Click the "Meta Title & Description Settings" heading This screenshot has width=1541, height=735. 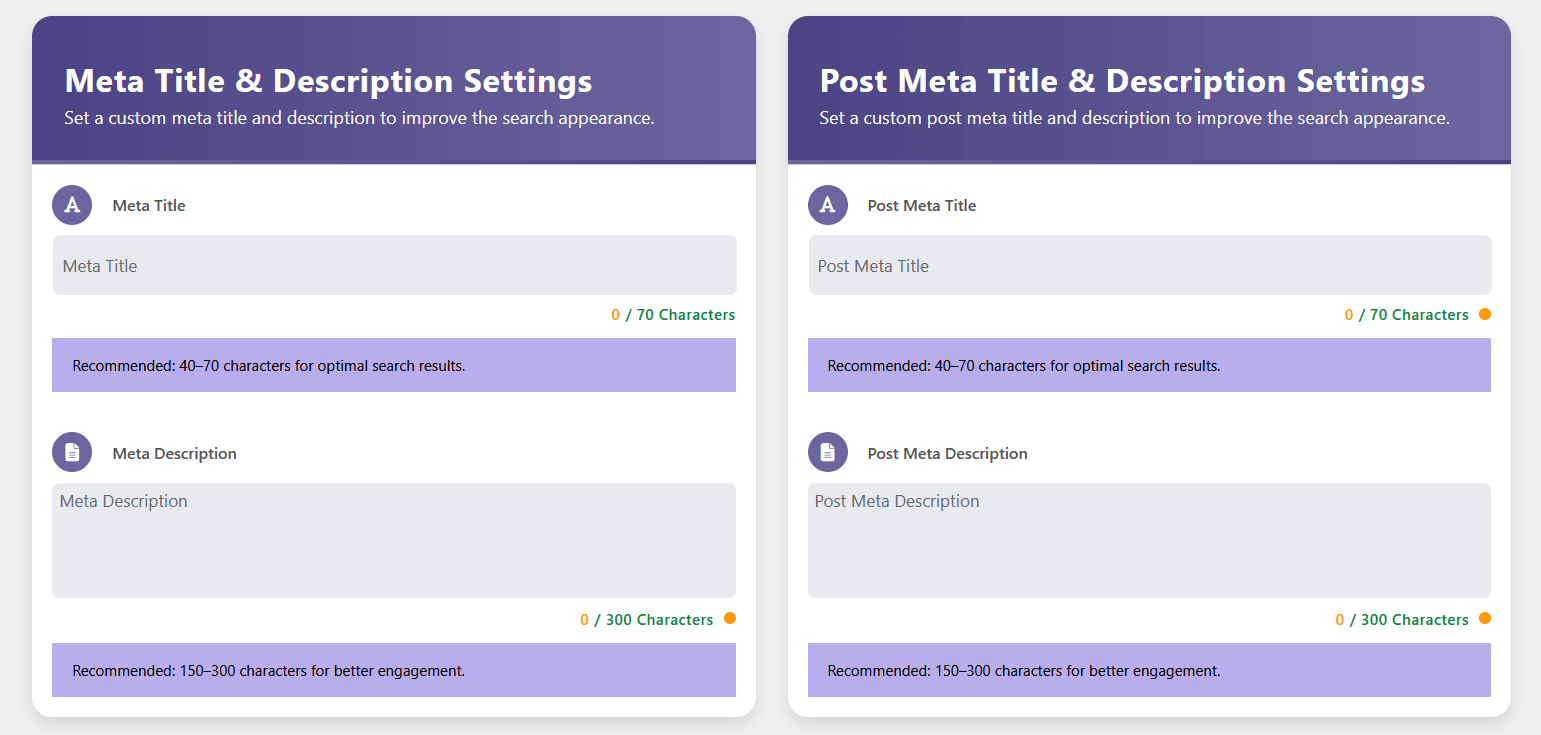(328, 81)
